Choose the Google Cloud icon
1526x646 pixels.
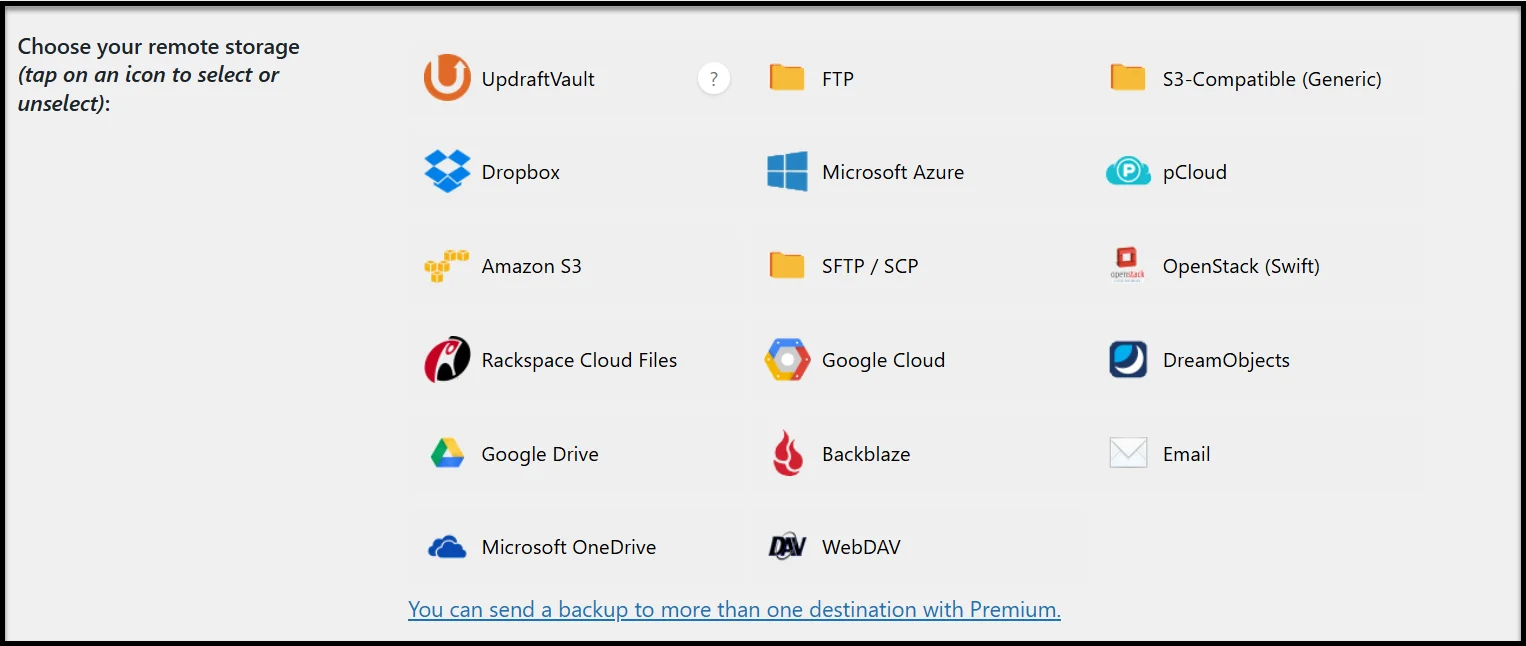tap(787, 360)
